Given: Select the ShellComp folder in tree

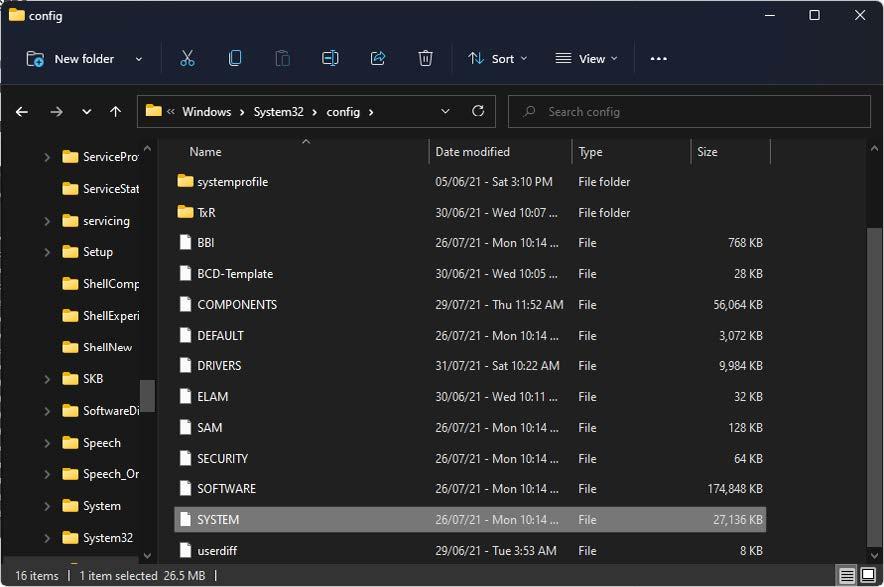Looking at the screenshot, I should point(100,284).
